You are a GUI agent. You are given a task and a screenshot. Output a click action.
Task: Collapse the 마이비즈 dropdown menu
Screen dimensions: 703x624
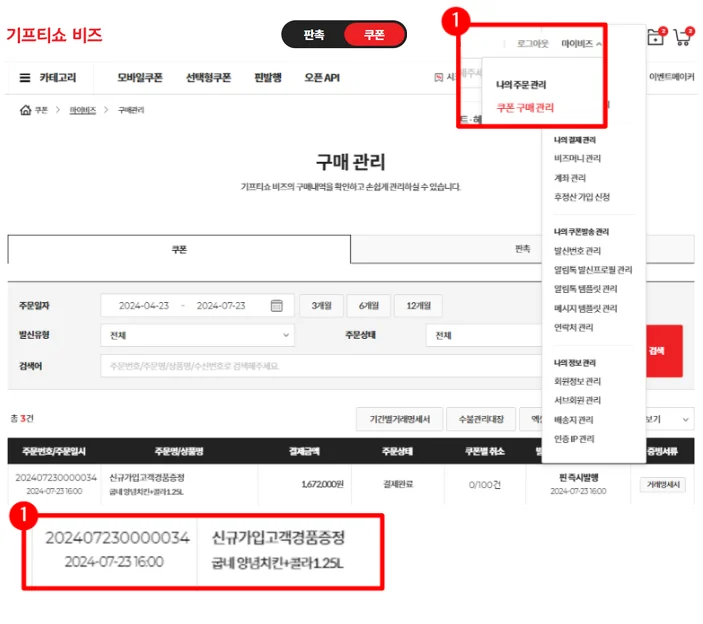[x=581, y=43]
